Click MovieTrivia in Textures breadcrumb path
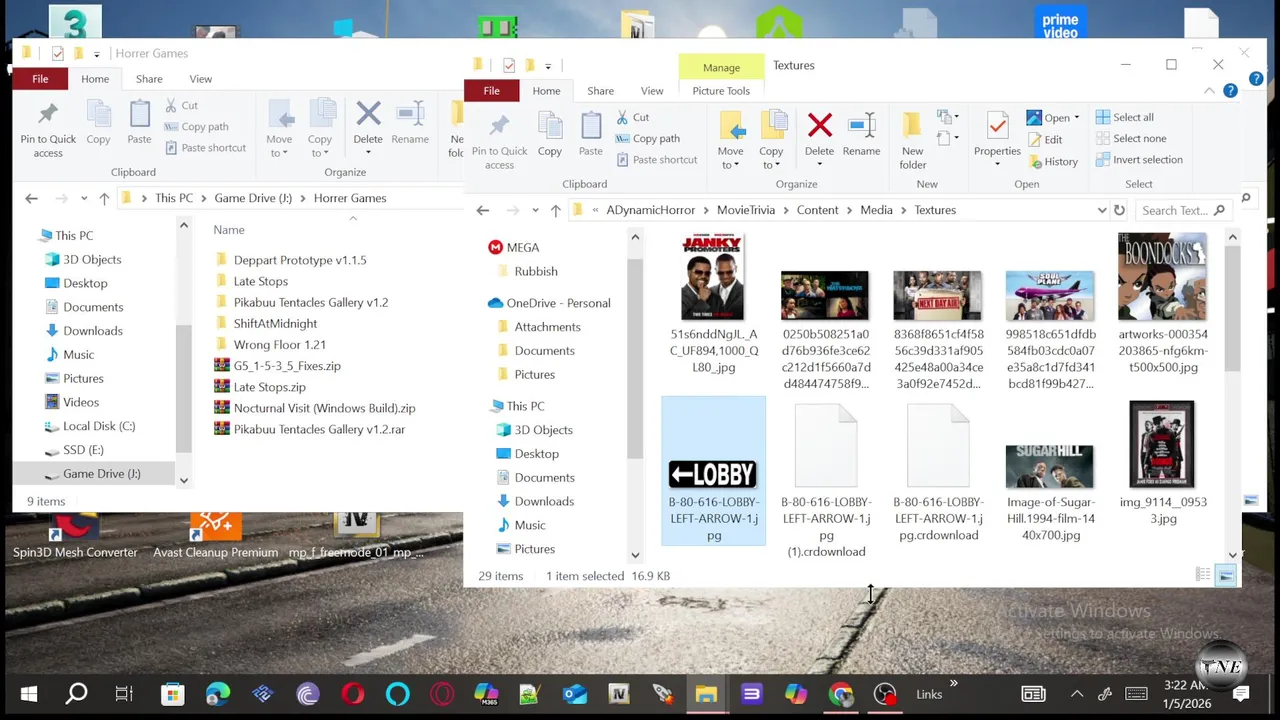This screenshot has height=720, width=1280. pos(746,210)
